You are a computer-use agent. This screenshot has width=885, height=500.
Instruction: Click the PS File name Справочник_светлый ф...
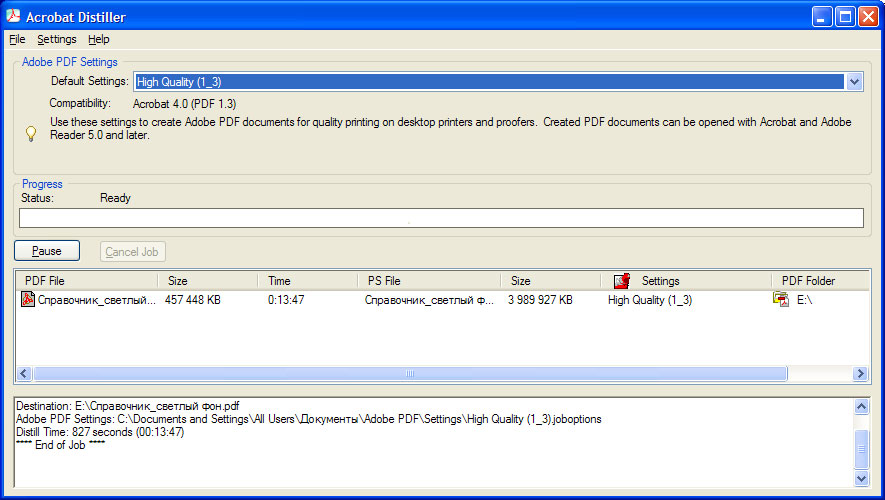[429, 300]
